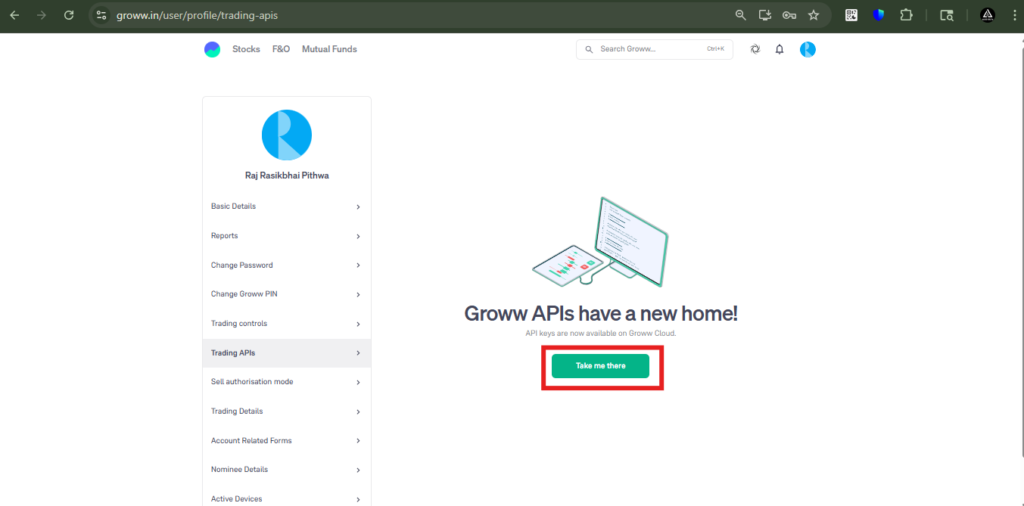Bookmark this page with the star icon
Viewport: 1024px width, 506px height.
point(813,15)
